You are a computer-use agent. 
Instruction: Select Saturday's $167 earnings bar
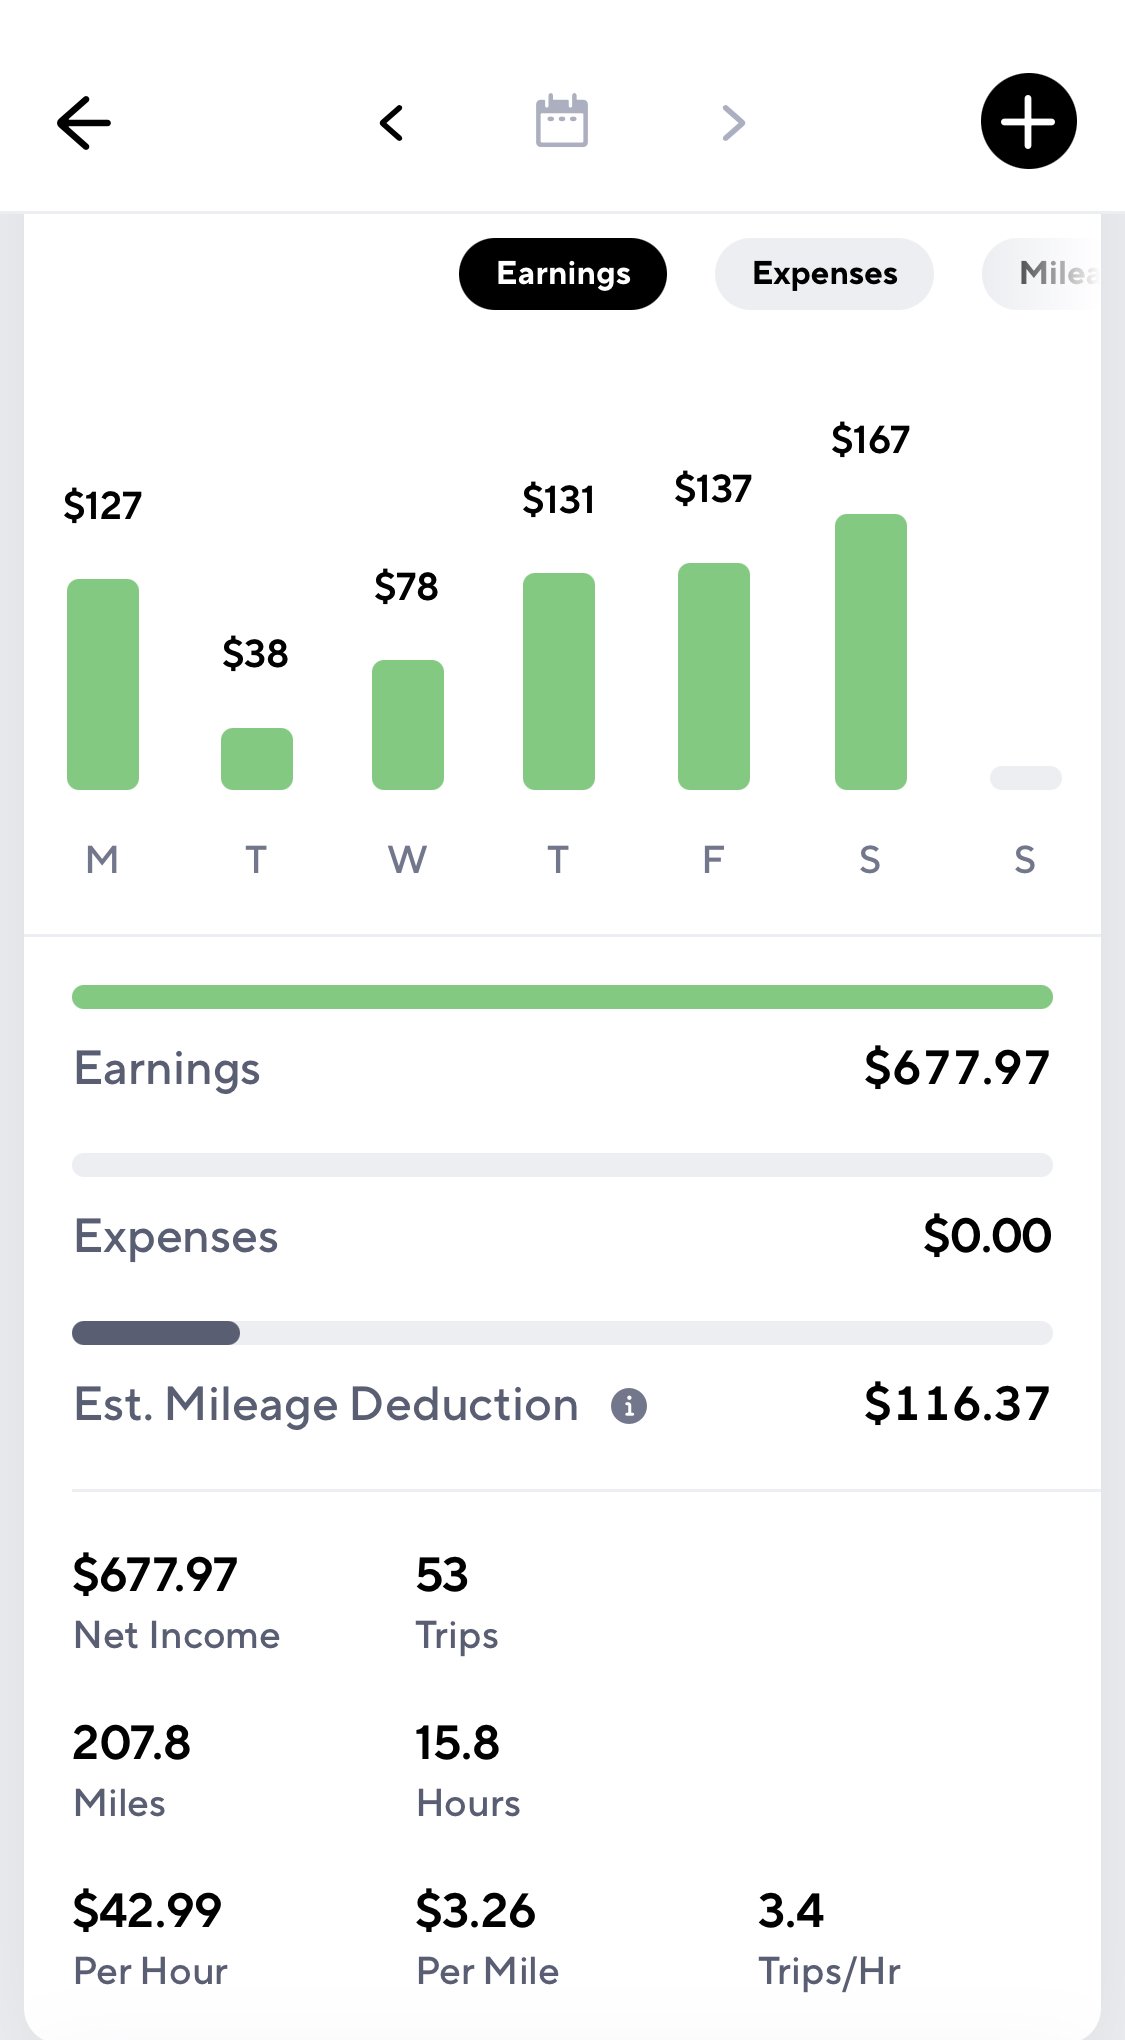(x=871, y=652)
